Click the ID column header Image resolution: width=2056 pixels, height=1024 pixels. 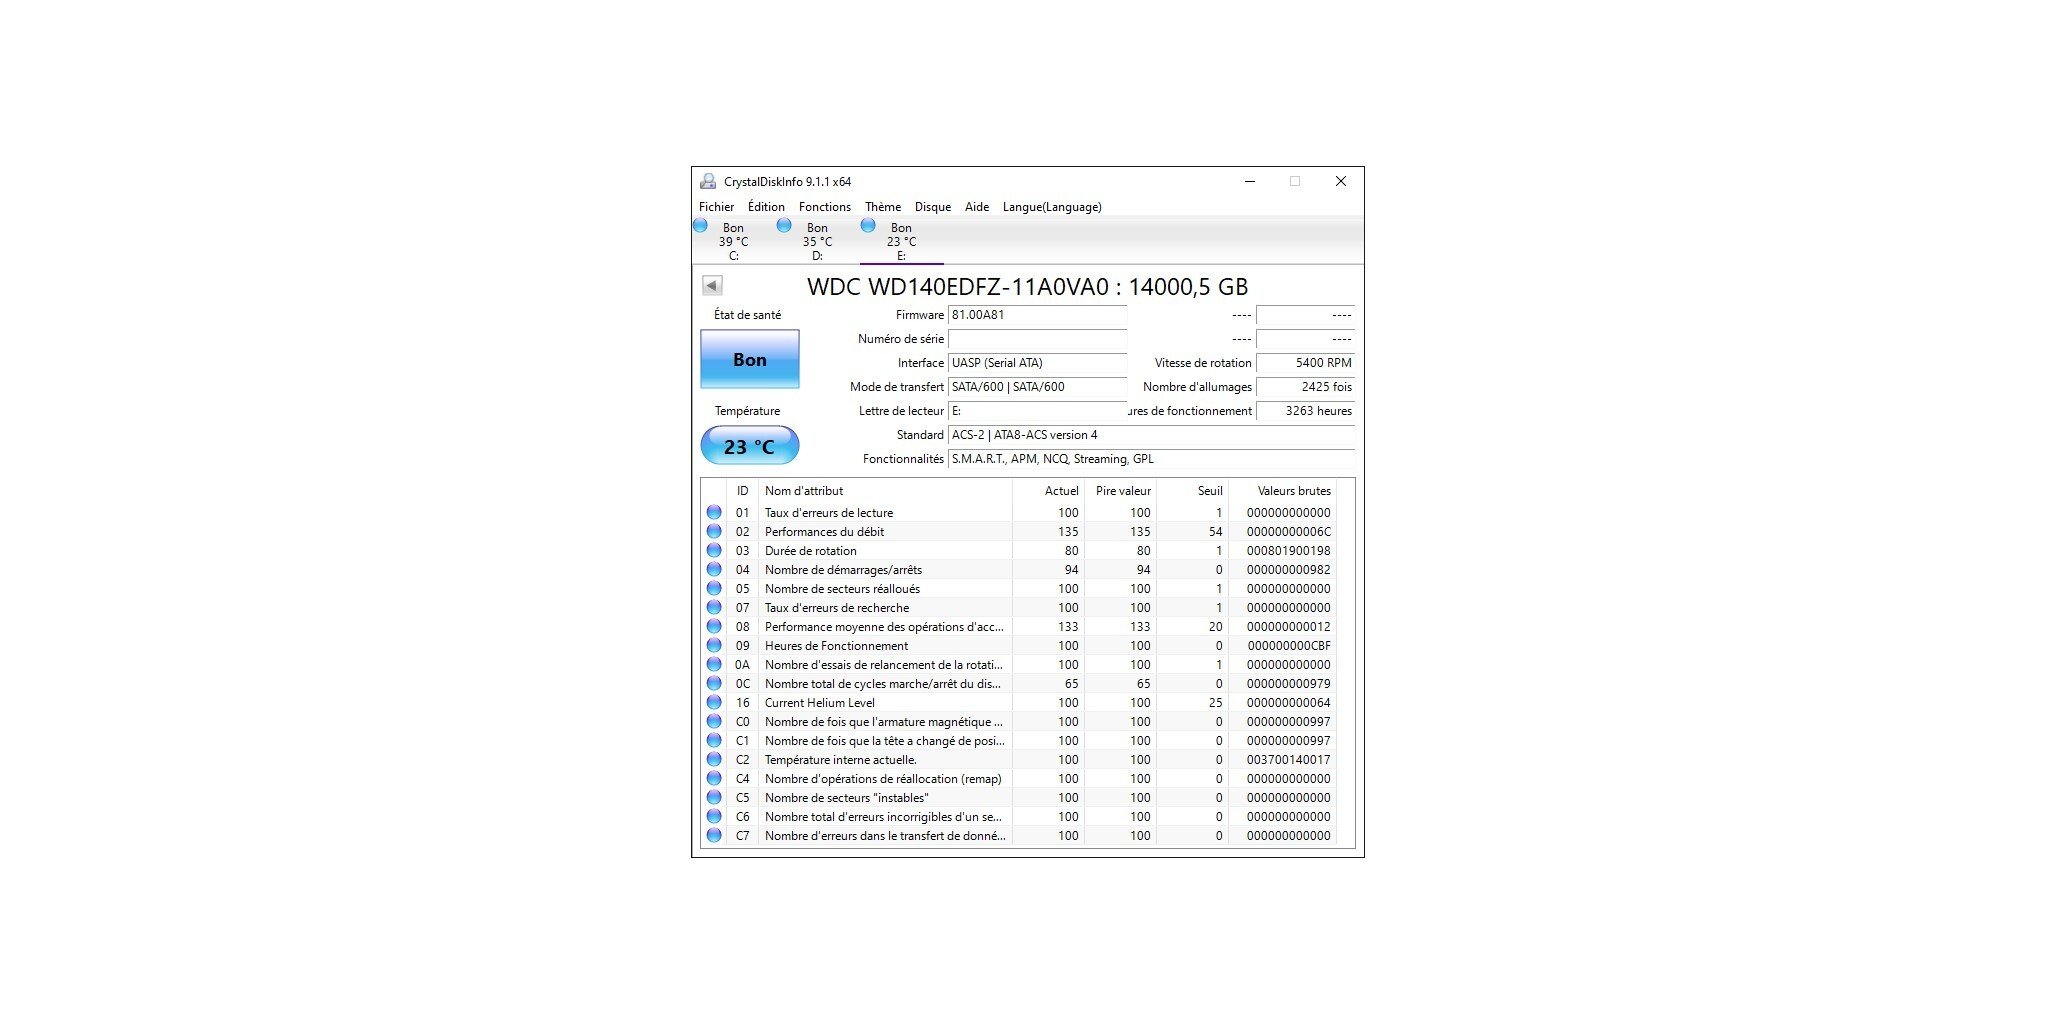click(742, 491)
